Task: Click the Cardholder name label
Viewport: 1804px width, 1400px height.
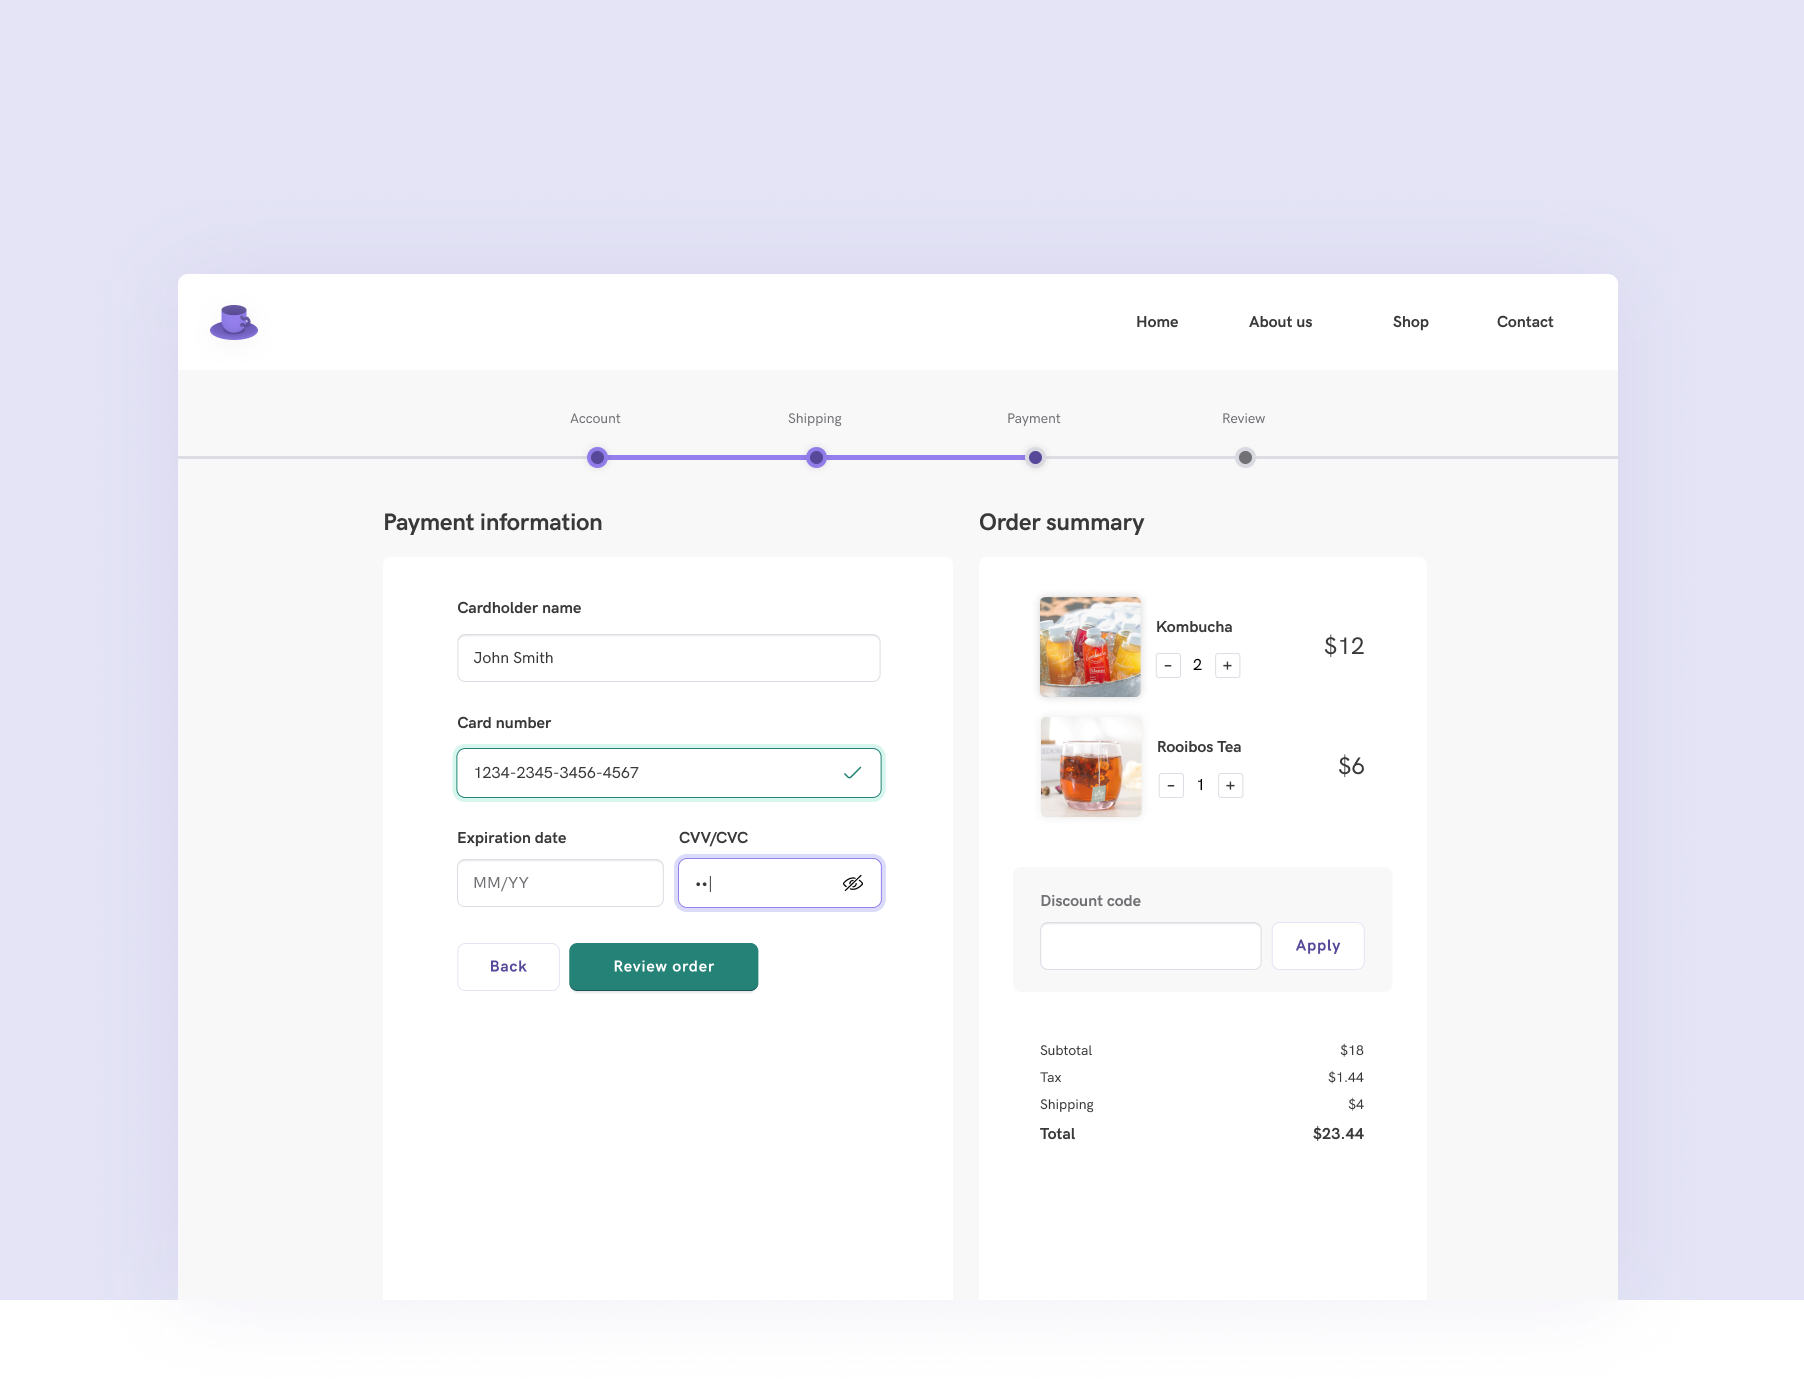Action: click(519, 608)
